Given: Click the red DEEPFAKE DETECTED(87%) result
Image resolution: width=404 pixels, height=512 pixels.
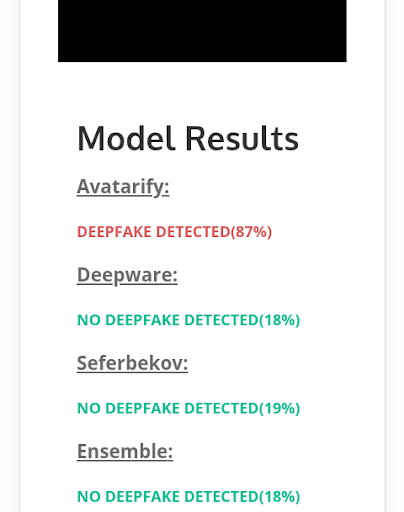Looking at the screenshot, I should (174, 232).
